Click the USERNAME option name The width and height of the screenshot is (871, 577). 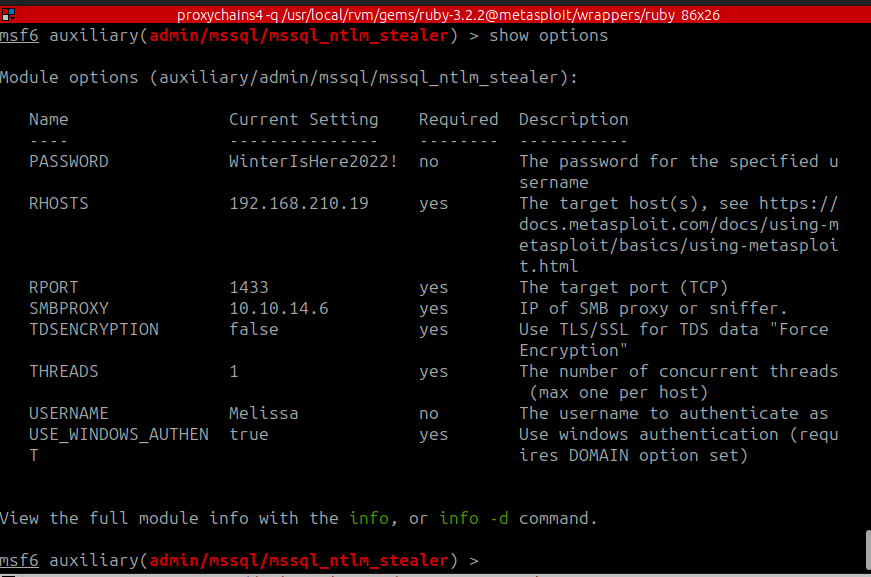click(x=69, y=413)
